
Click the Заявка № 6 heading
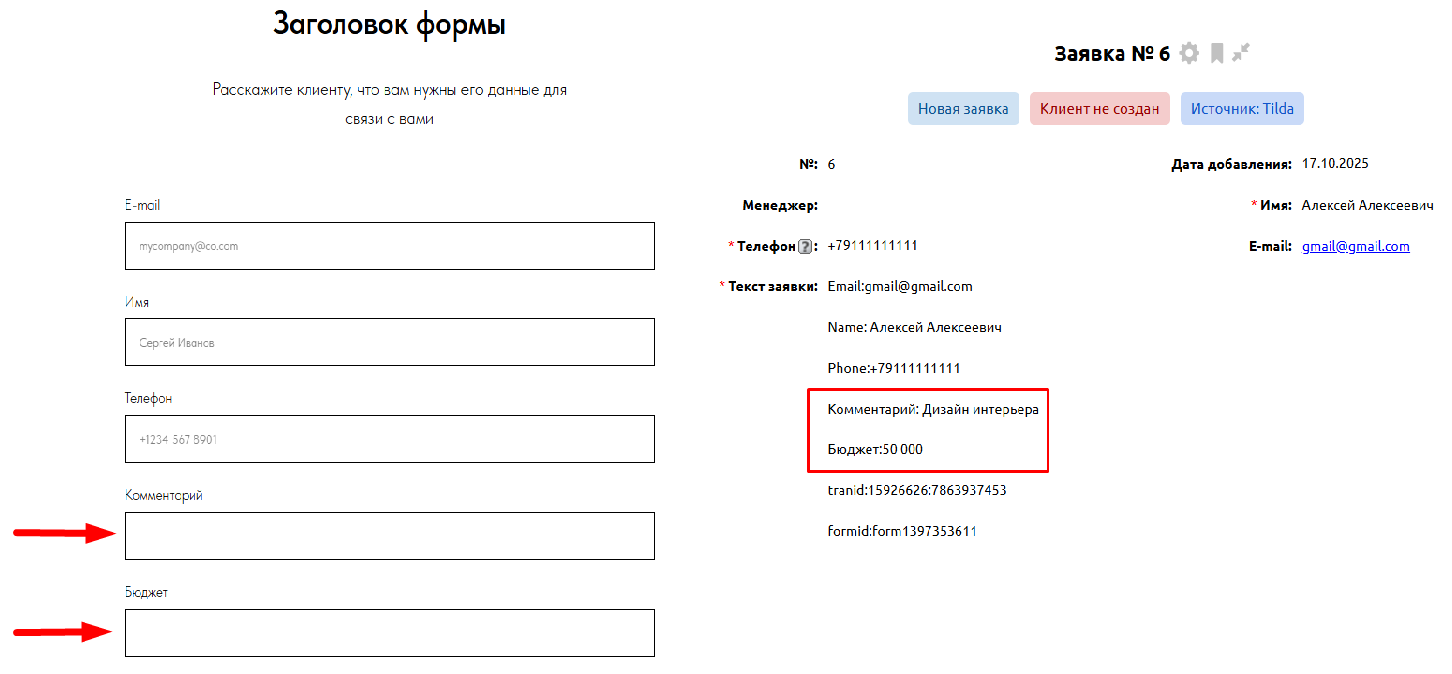(1111, 54)
